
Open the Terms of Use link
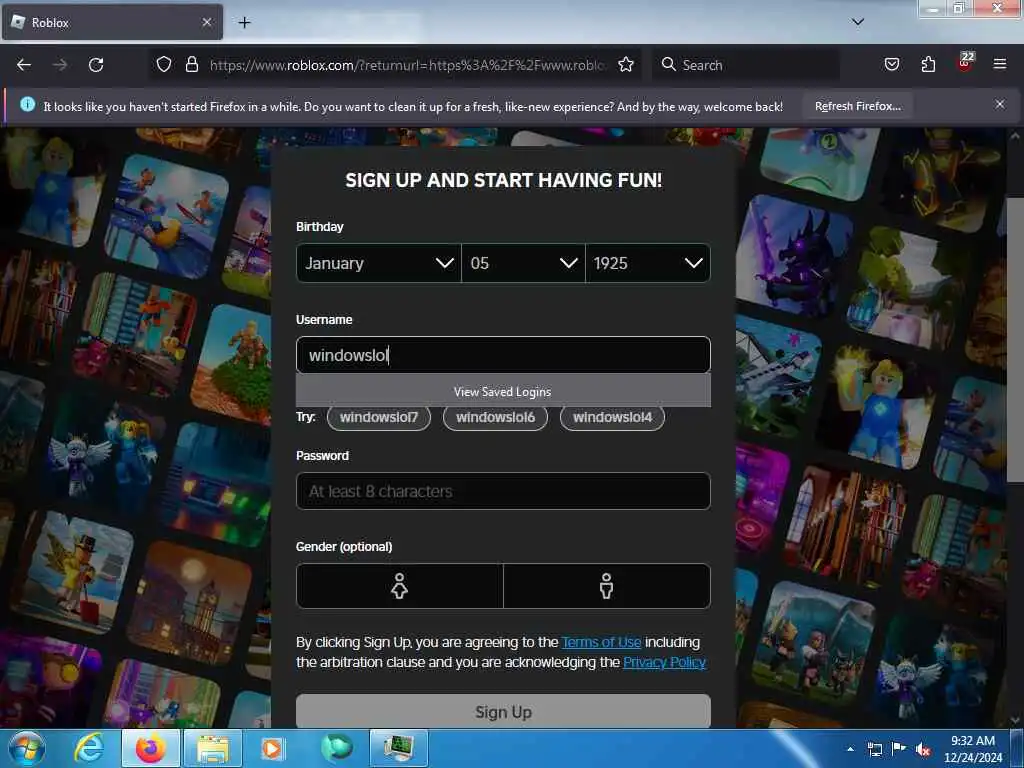[x=601, y=643]
